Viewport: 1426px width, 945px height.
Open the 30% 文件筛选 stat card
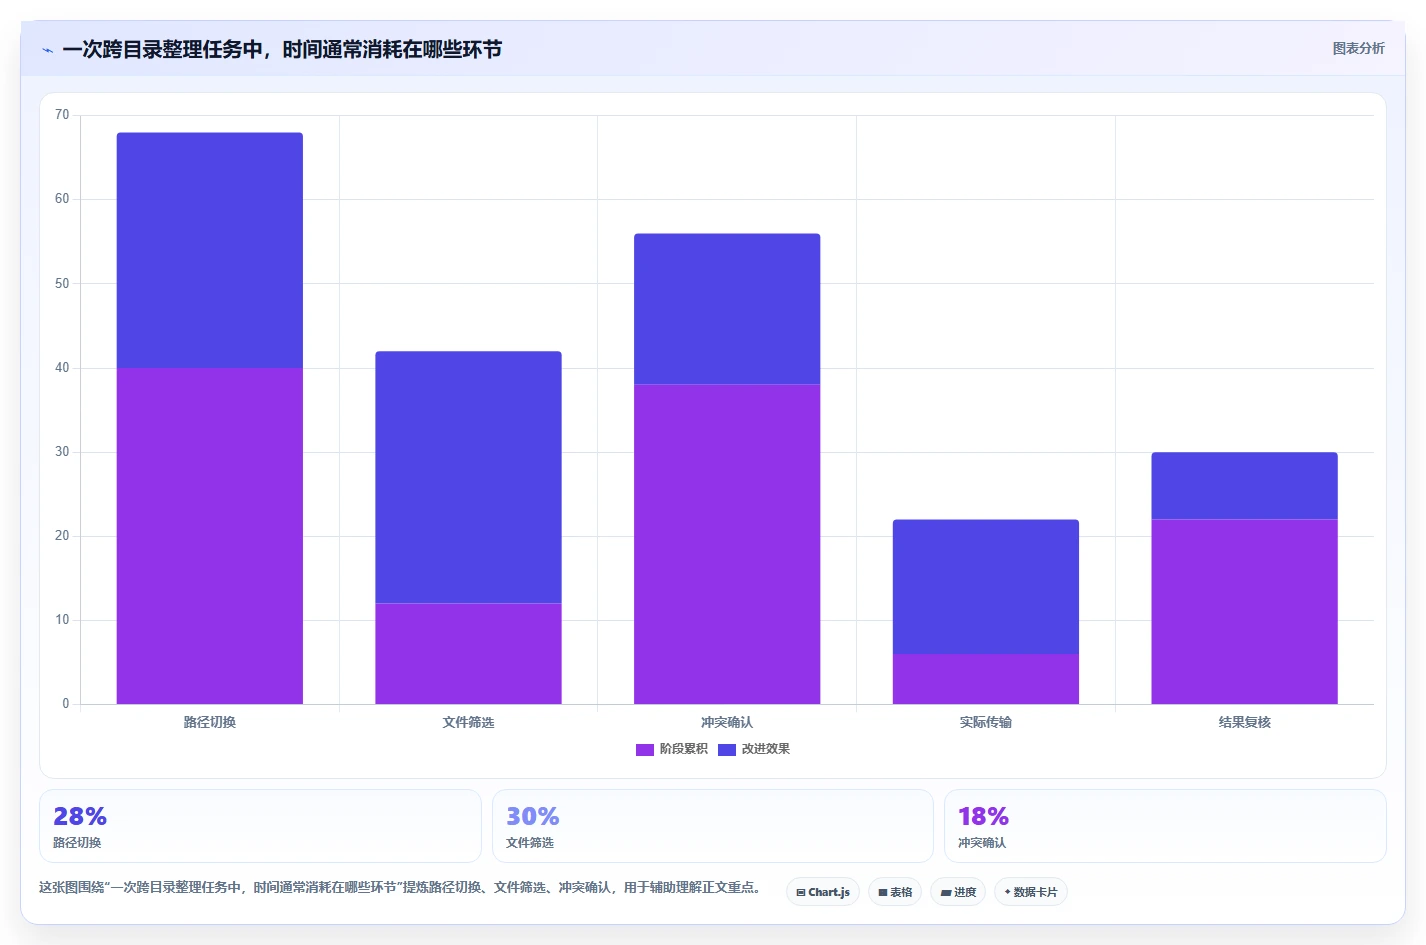713,826
